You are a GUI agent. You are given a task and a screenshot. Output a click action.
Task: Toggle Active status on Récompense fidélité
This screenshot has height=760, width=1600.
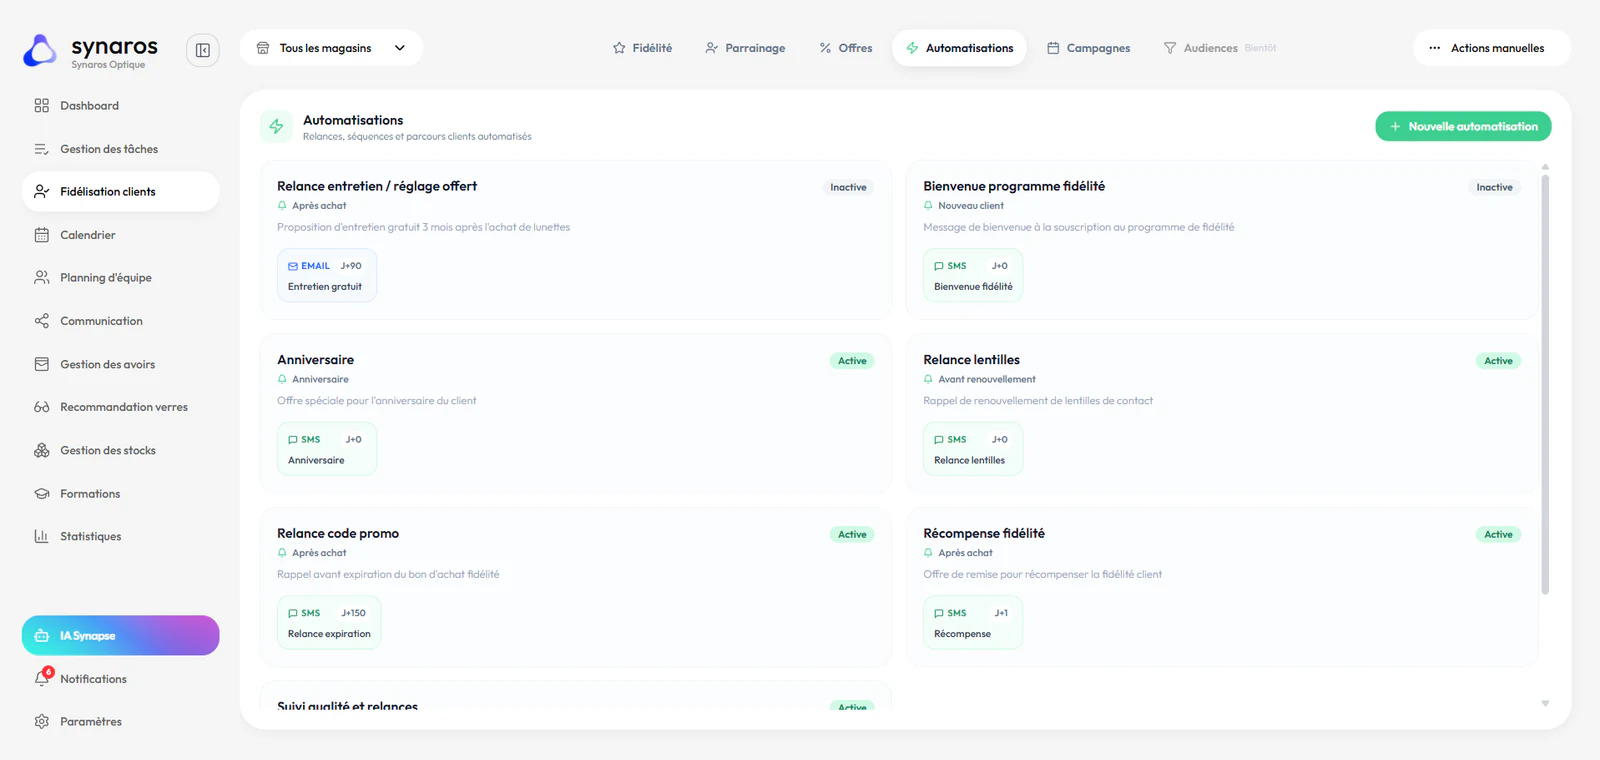click(1498, 535)
